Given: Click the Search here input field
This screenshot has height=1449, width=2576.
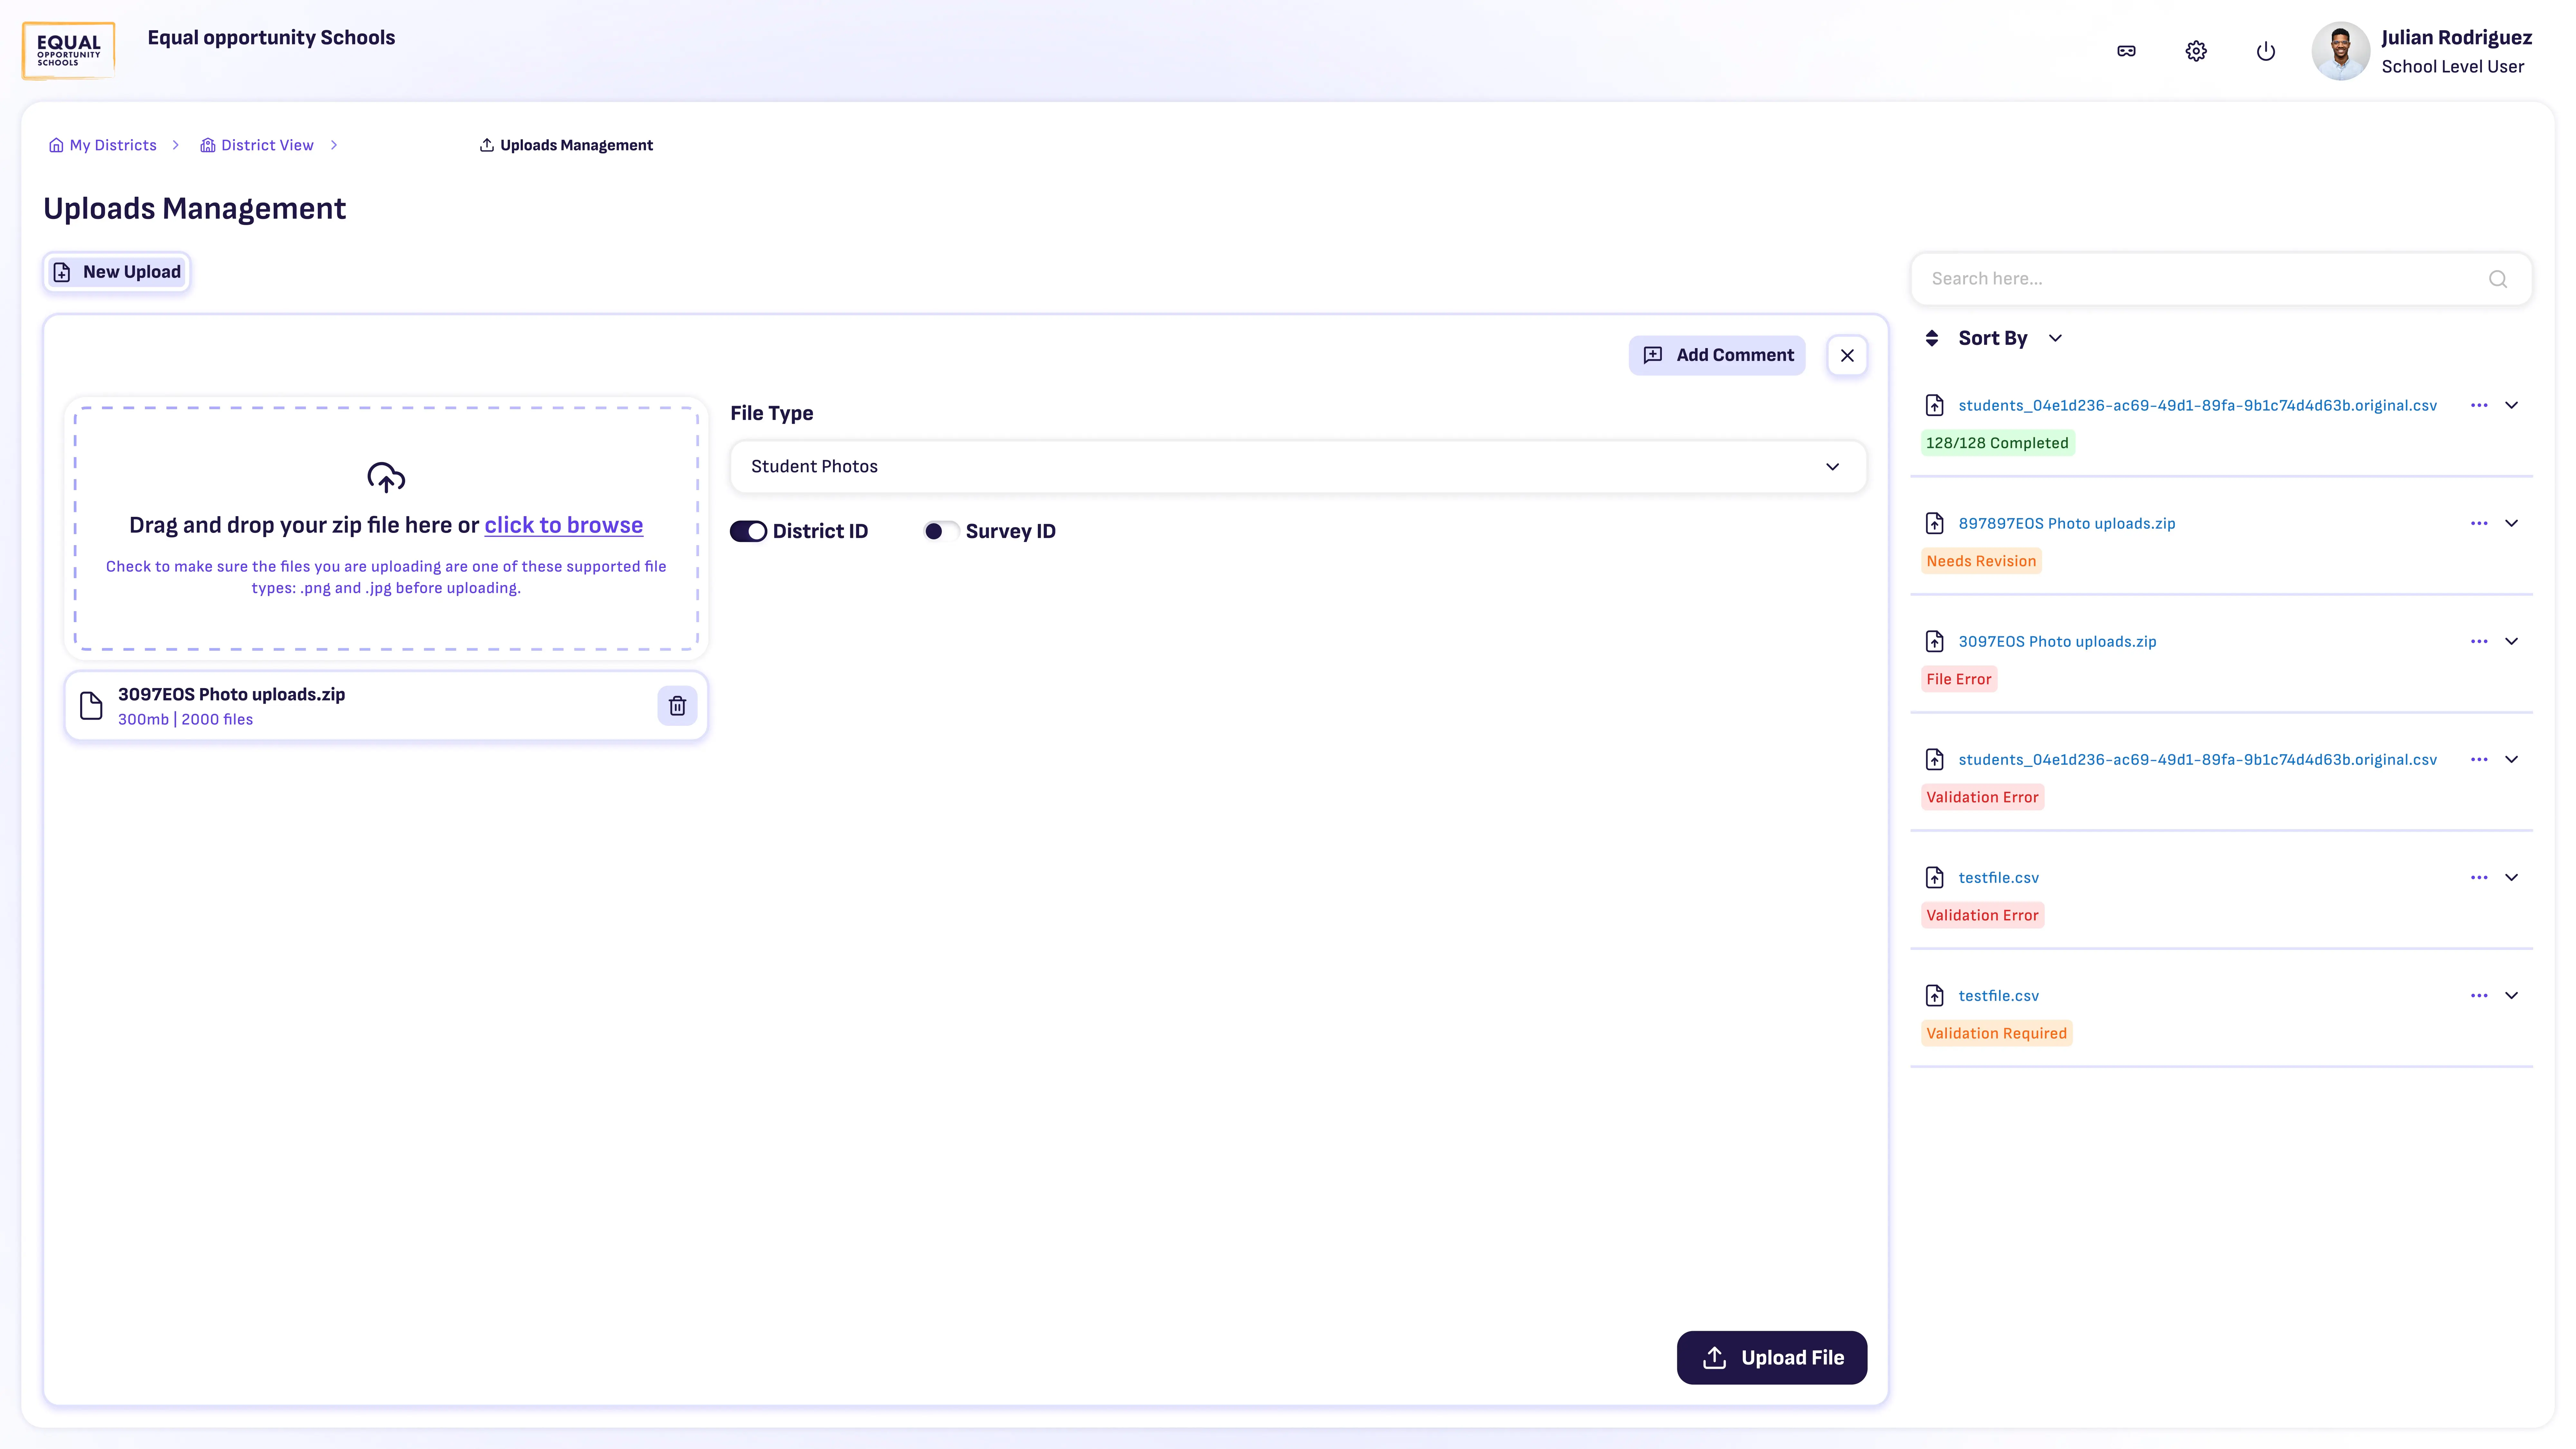Looking at the screenshot, I should [2221, 279].
